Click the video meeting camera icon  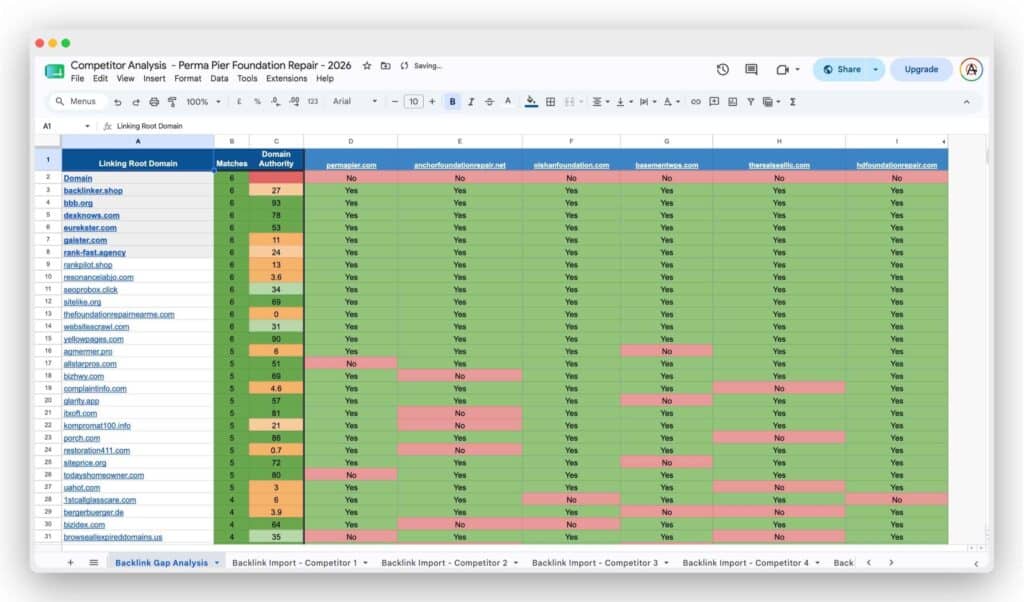tap(782, 69)
